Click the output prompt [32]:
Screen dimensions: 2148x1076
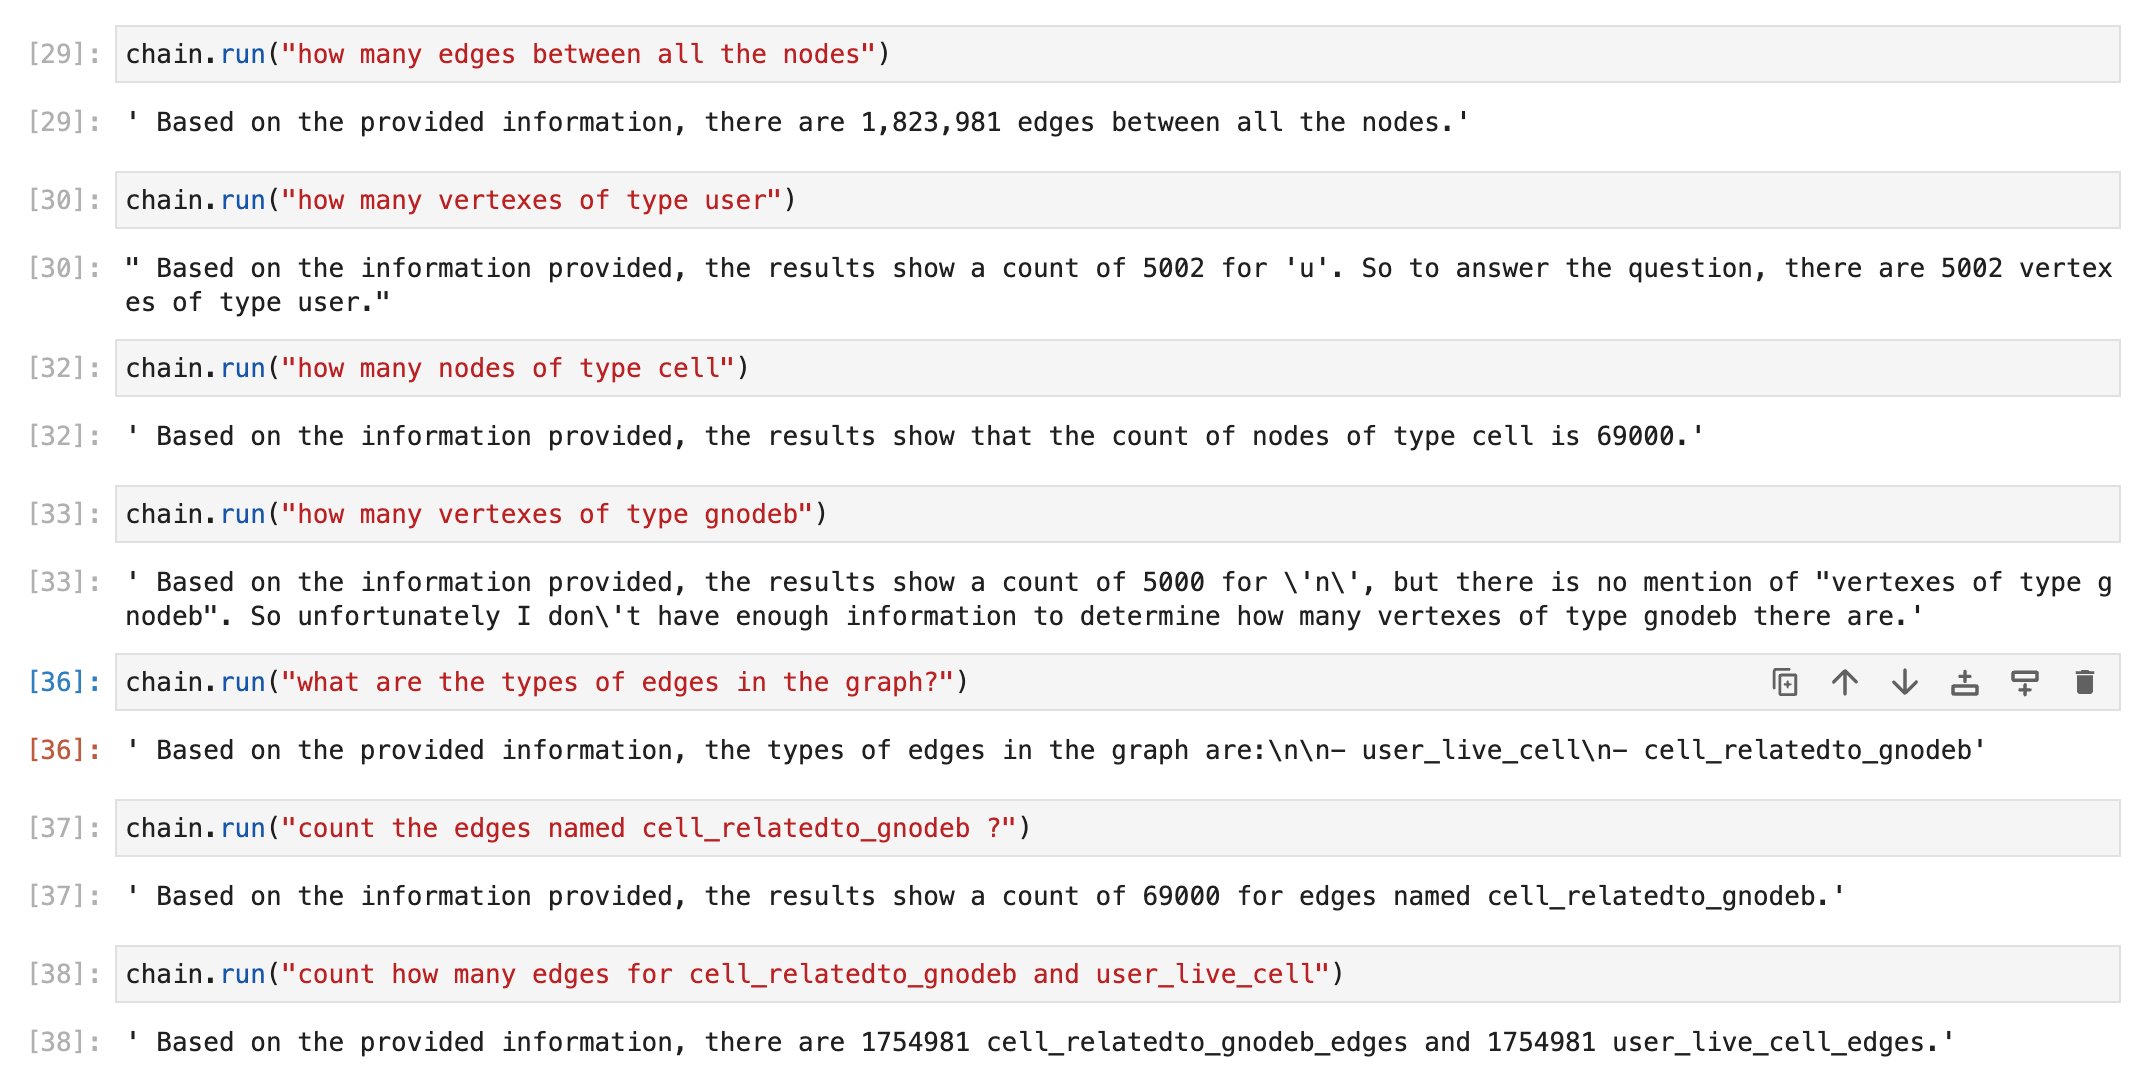pos(65,436)
